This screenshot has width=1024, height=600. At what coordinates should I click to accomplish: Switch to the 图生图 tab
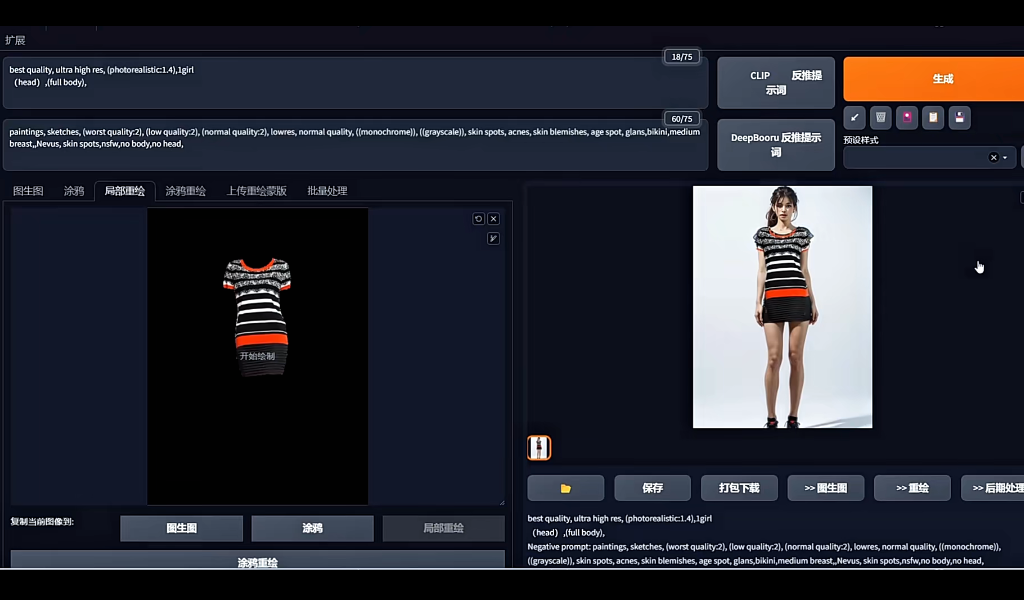coord(28,191)
